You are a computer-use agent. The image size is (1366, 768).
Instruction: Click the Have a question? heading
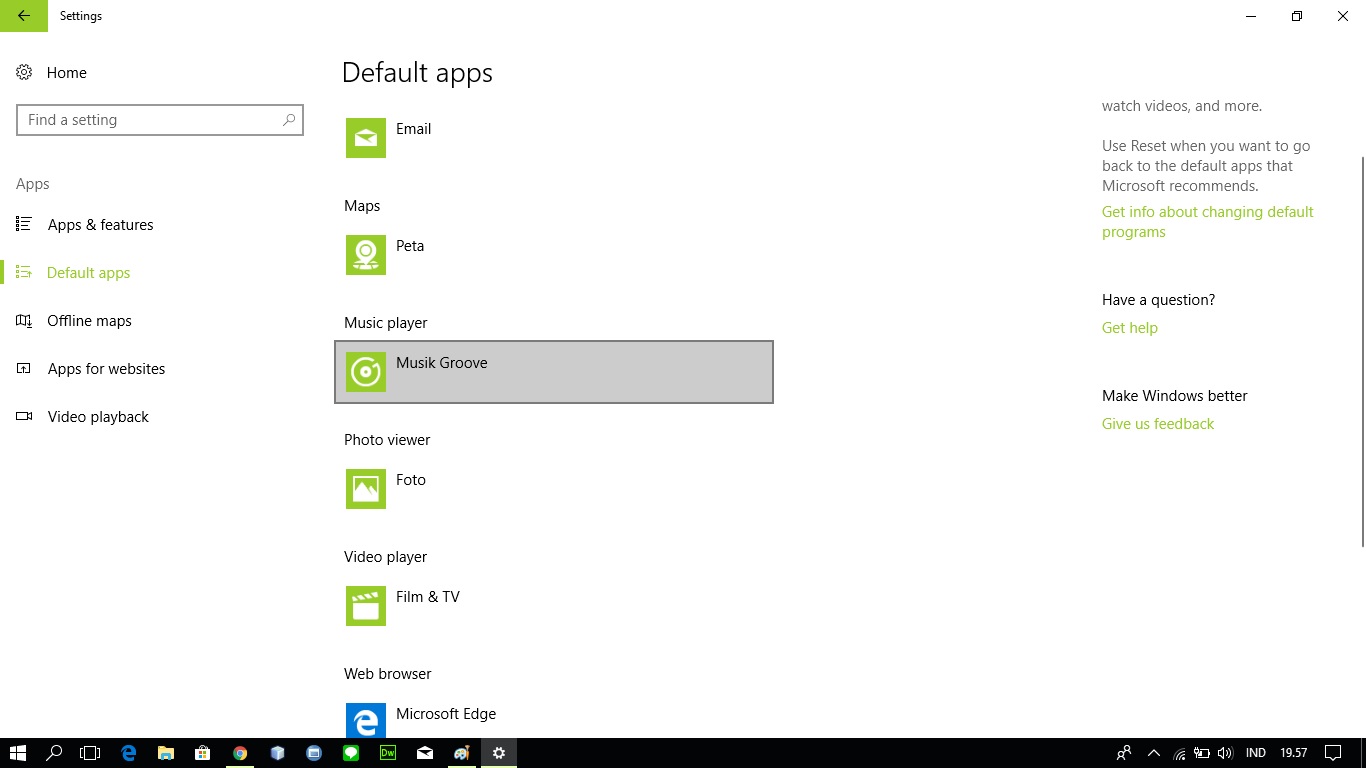1159,300
